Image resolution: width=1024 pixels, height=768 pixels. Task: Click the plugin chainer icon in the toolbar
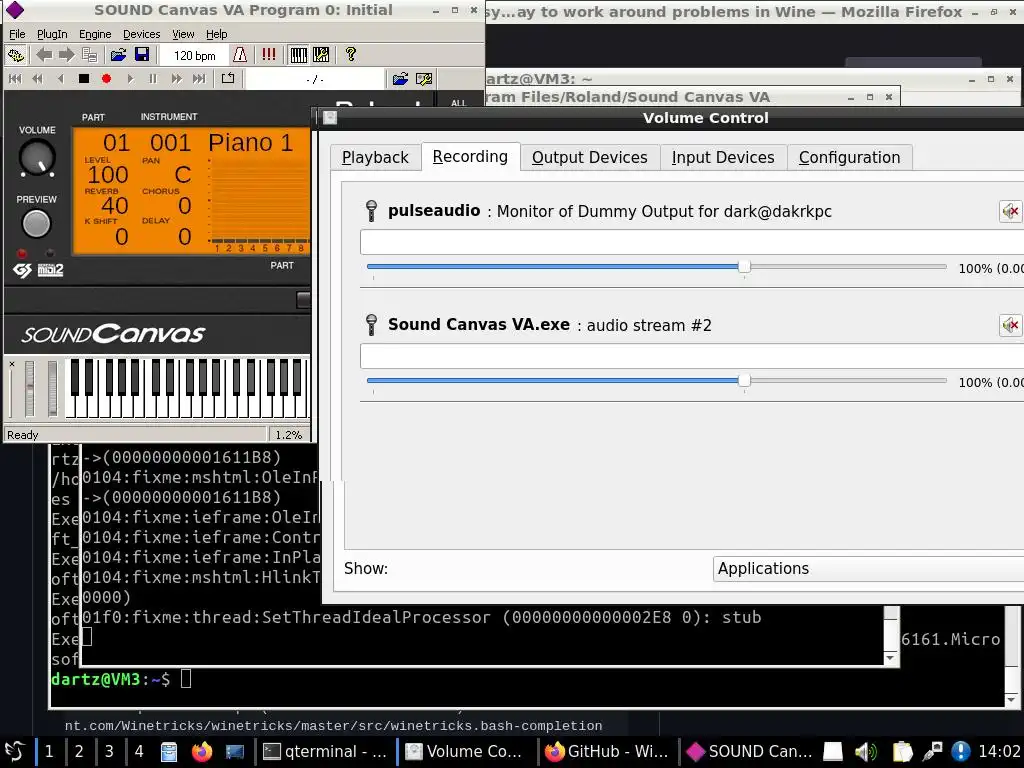16,55
